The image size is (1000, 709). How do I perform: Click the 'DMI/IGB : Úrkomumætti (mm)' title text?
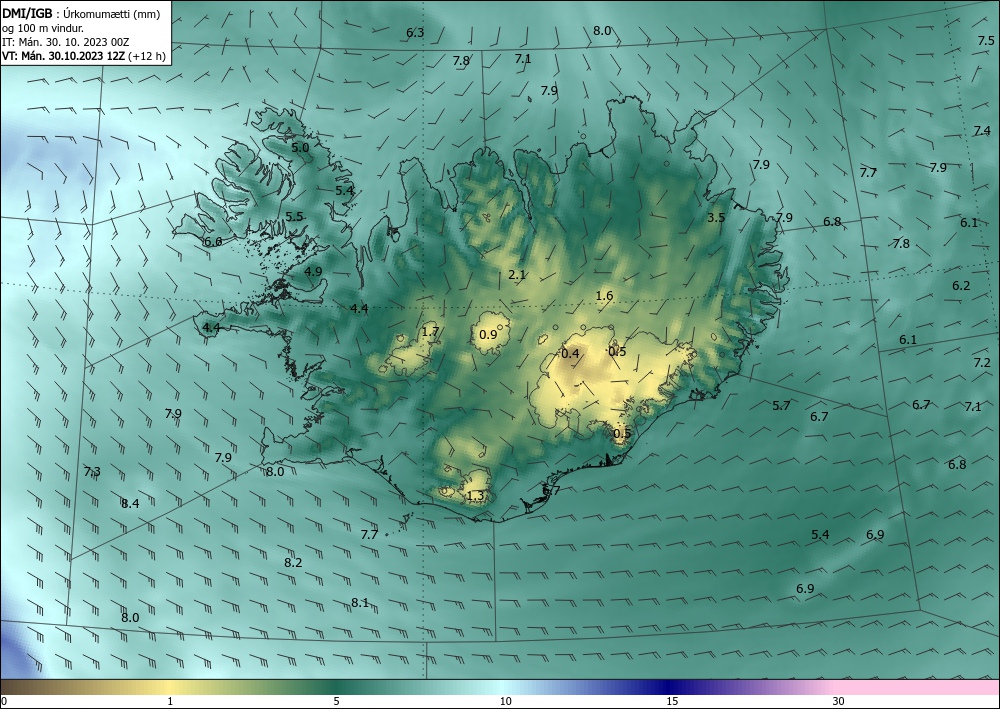pos(81,14)
